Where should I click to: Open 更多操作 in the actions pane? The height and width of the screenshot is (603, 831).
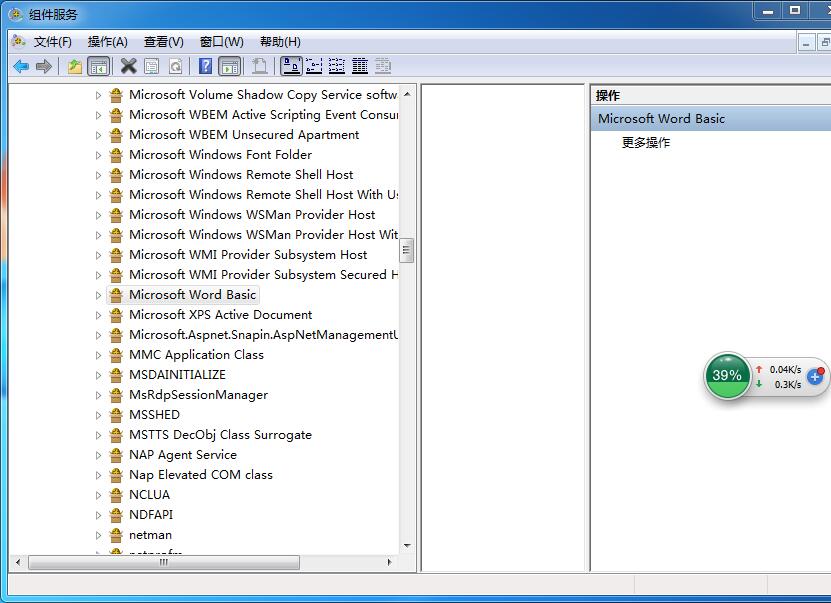[x=646, y=143]
